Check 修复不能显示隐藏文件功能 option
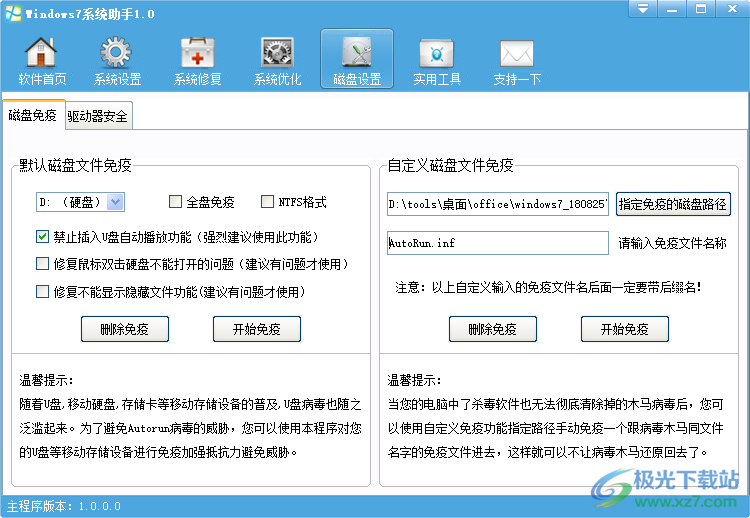This screenshot has height=518, width=750. tap(43, 292)
